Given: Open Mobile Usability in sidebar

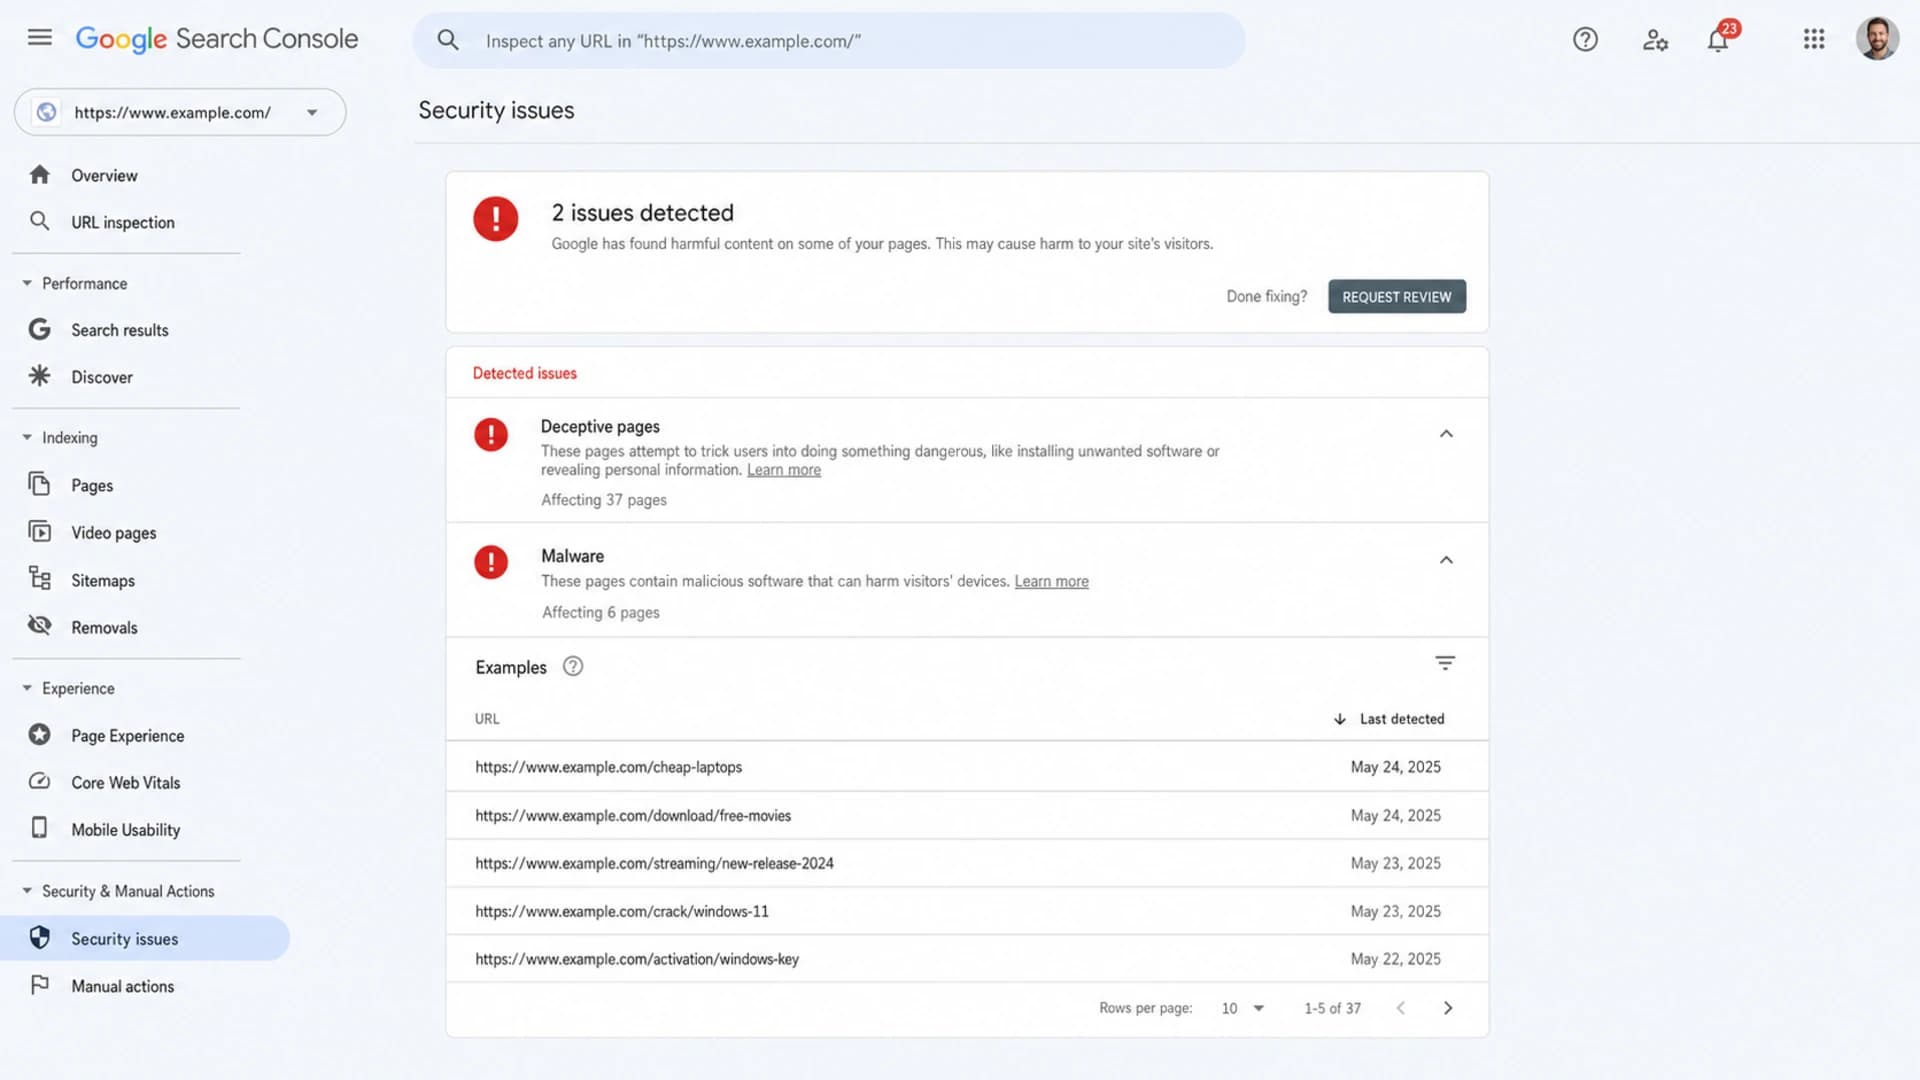Looking at the screenshot, I should pyautogui.click(x=126, y=830).
